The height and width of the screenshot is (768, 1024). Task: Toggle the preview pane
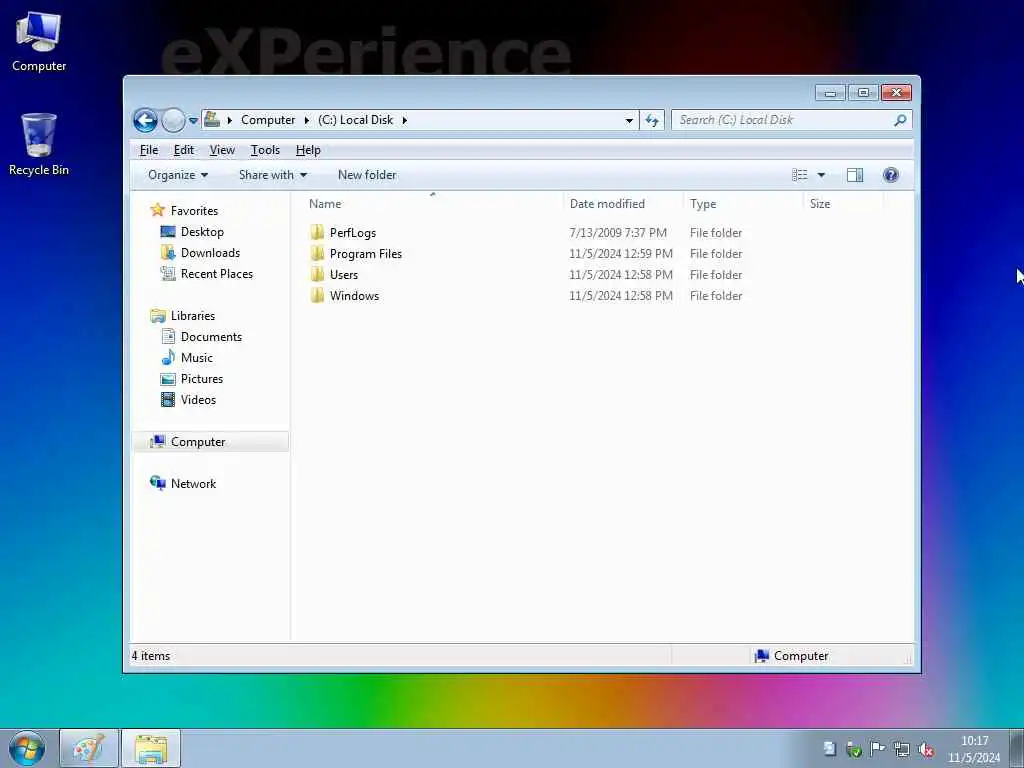(855, 175)
